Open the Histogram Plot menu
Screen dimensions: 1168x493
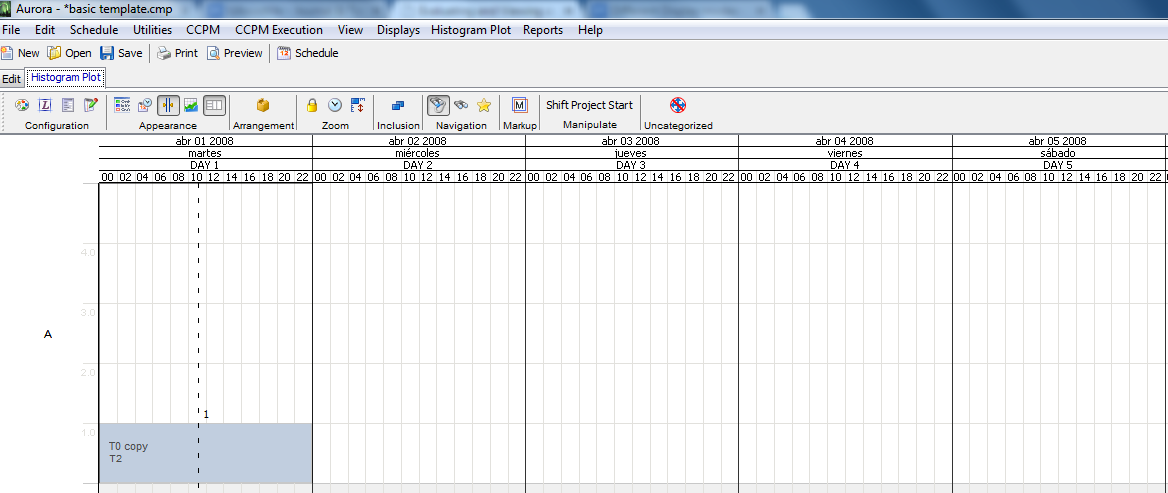tap(470, 30)
